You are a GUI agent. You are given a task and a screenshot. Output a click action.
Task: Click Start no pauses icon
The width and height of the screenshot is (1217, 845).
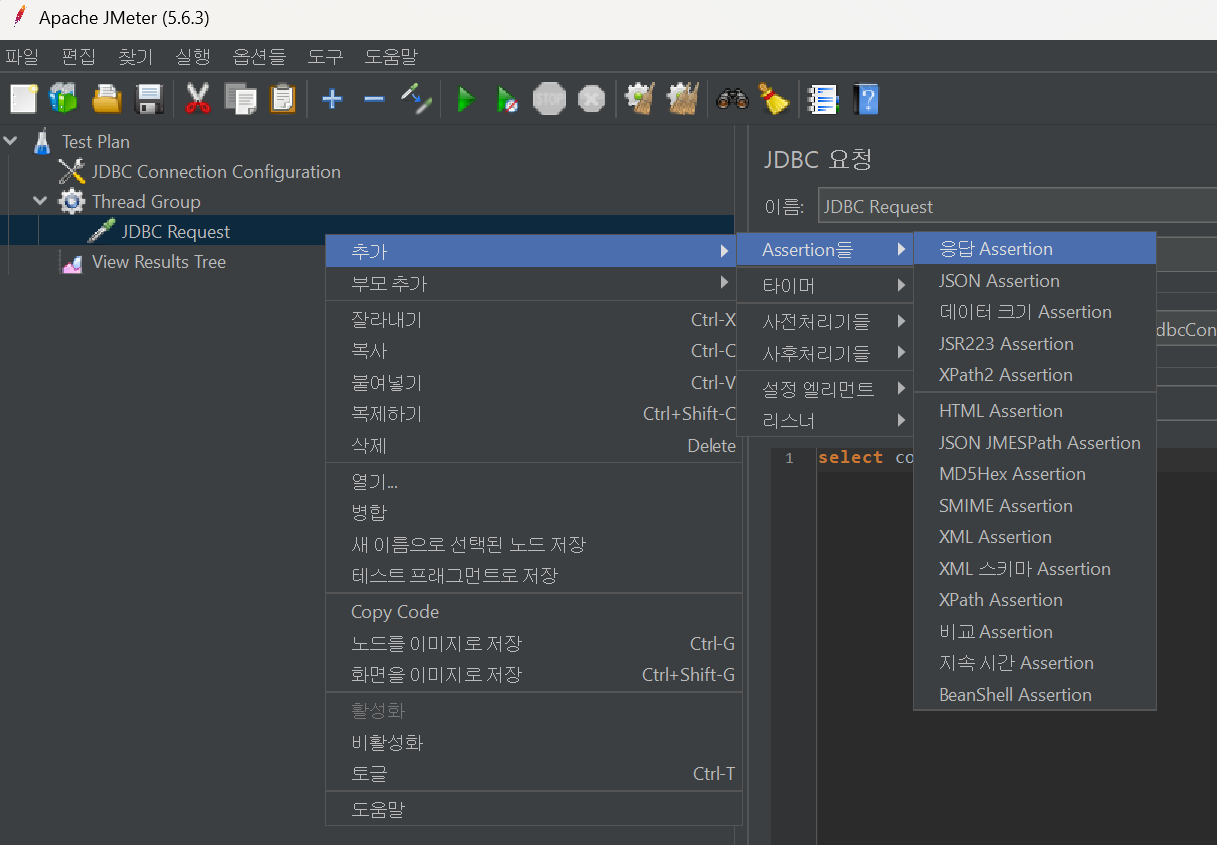507,98
